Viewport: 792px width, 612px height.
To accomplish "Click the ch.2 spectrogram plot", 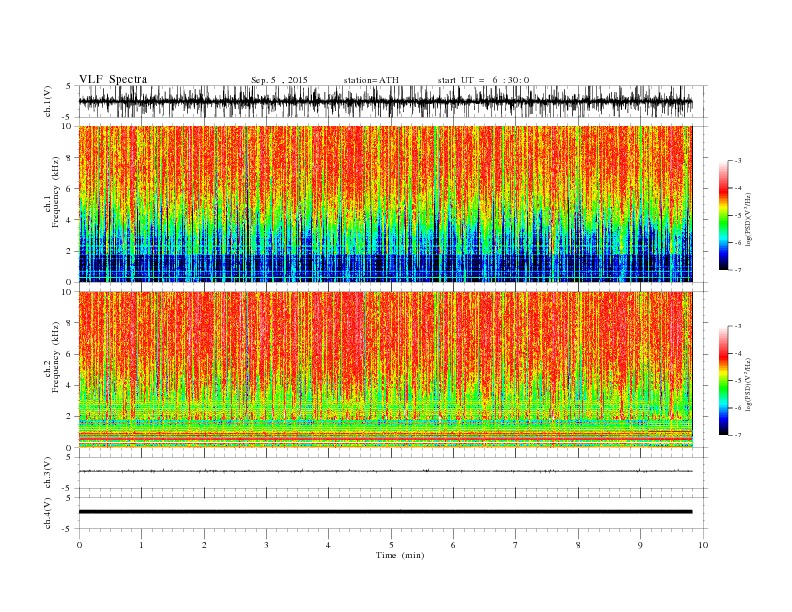I will point(386,370).
